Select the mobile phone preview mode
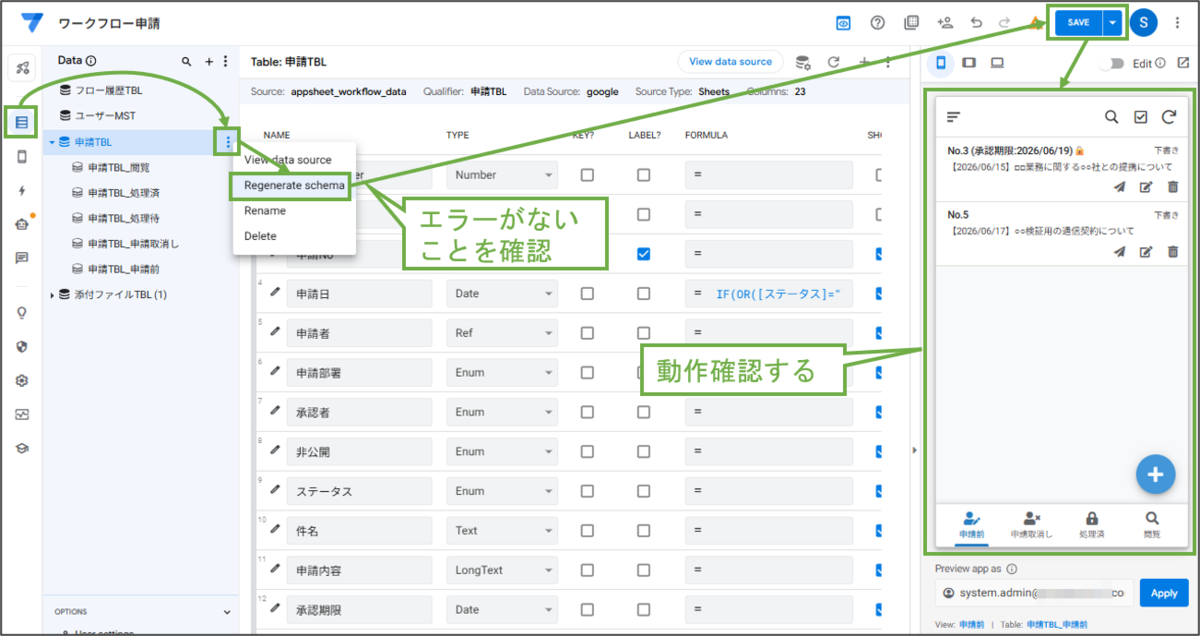Viewport: 1200px width, 636px height. click(x=941, y=63)
